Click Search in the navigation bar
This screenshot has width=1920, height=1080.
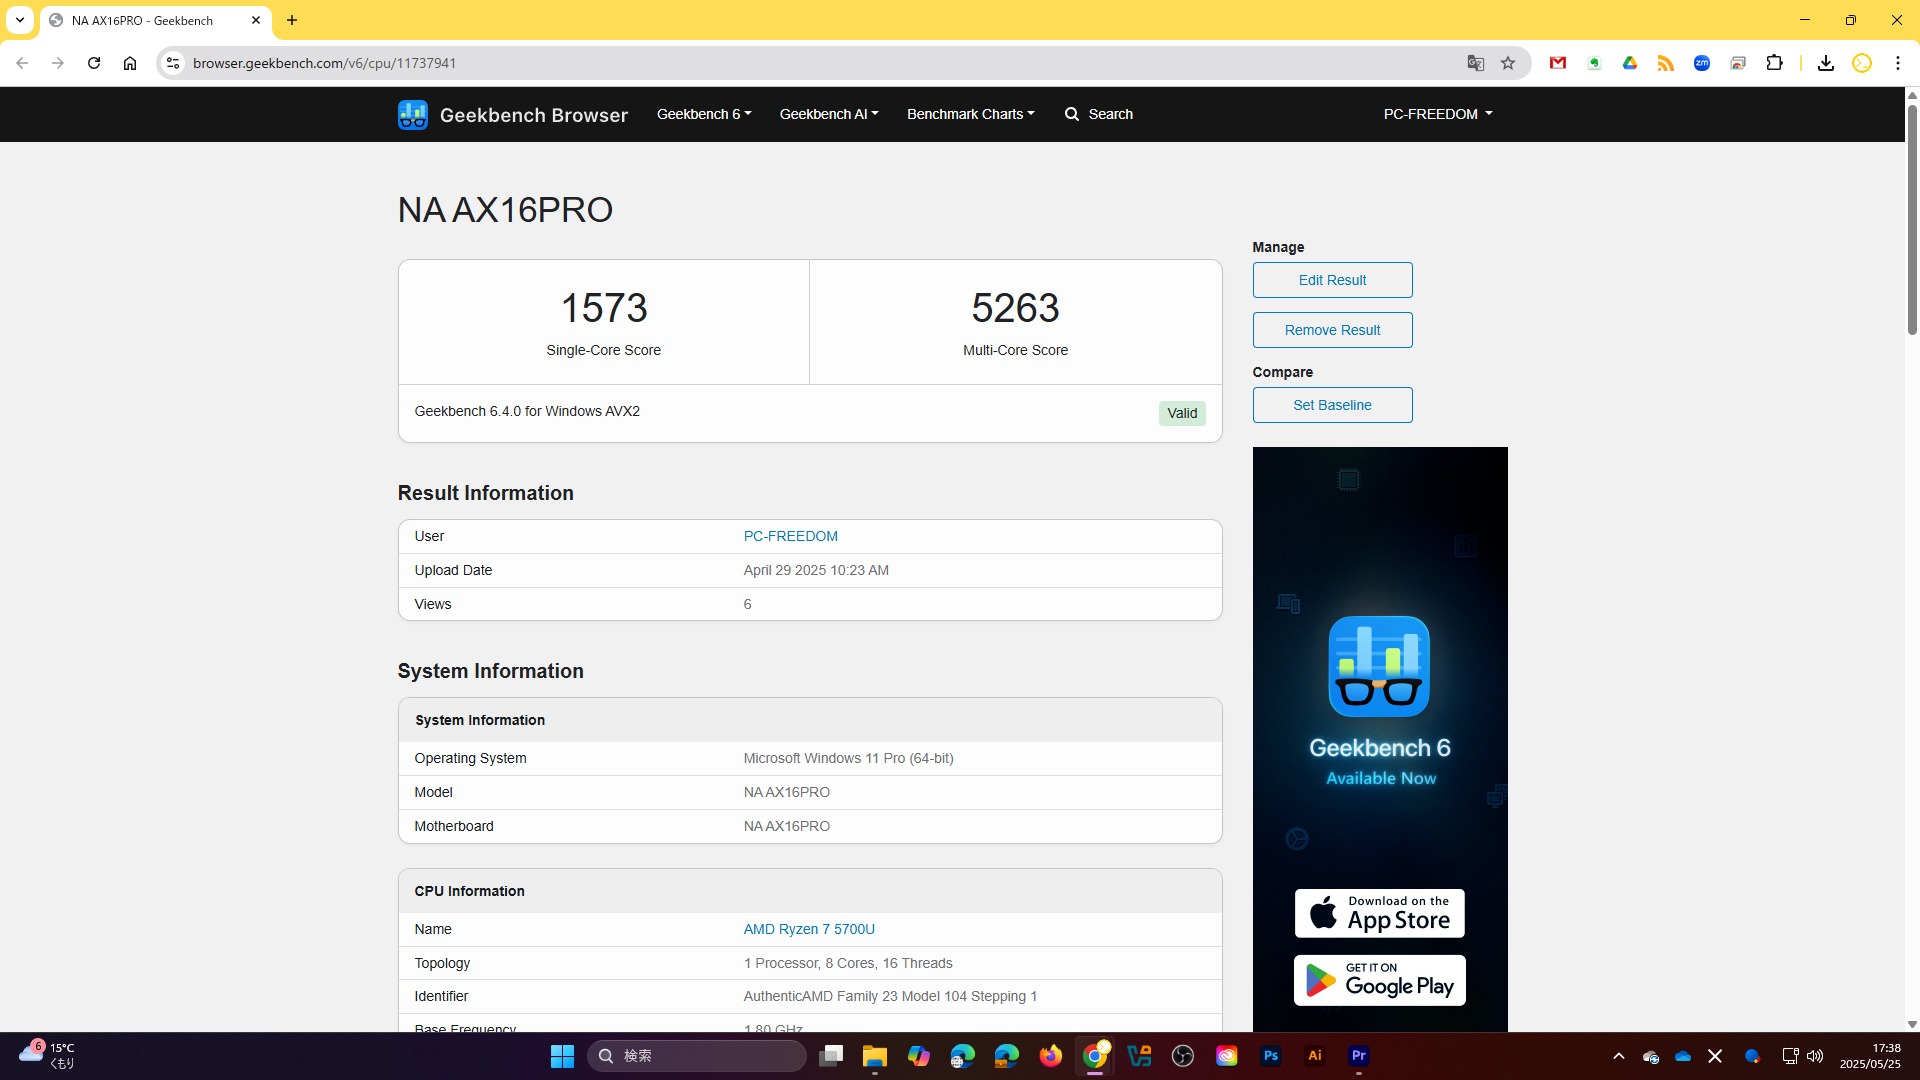point(1099,114)
